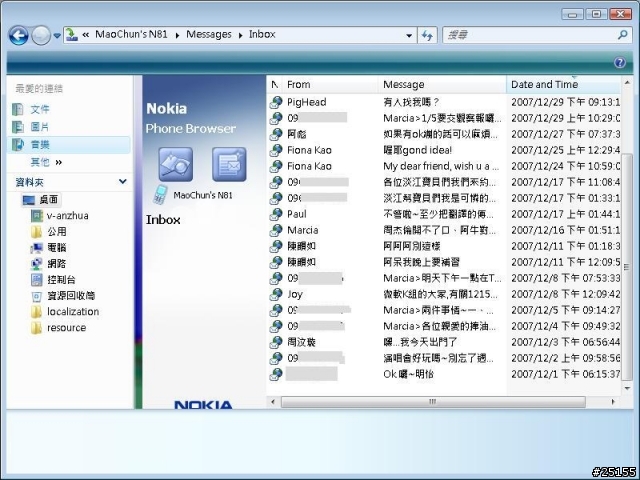
Task: Select 網路 in the folder tree
Action: [57, 263]
